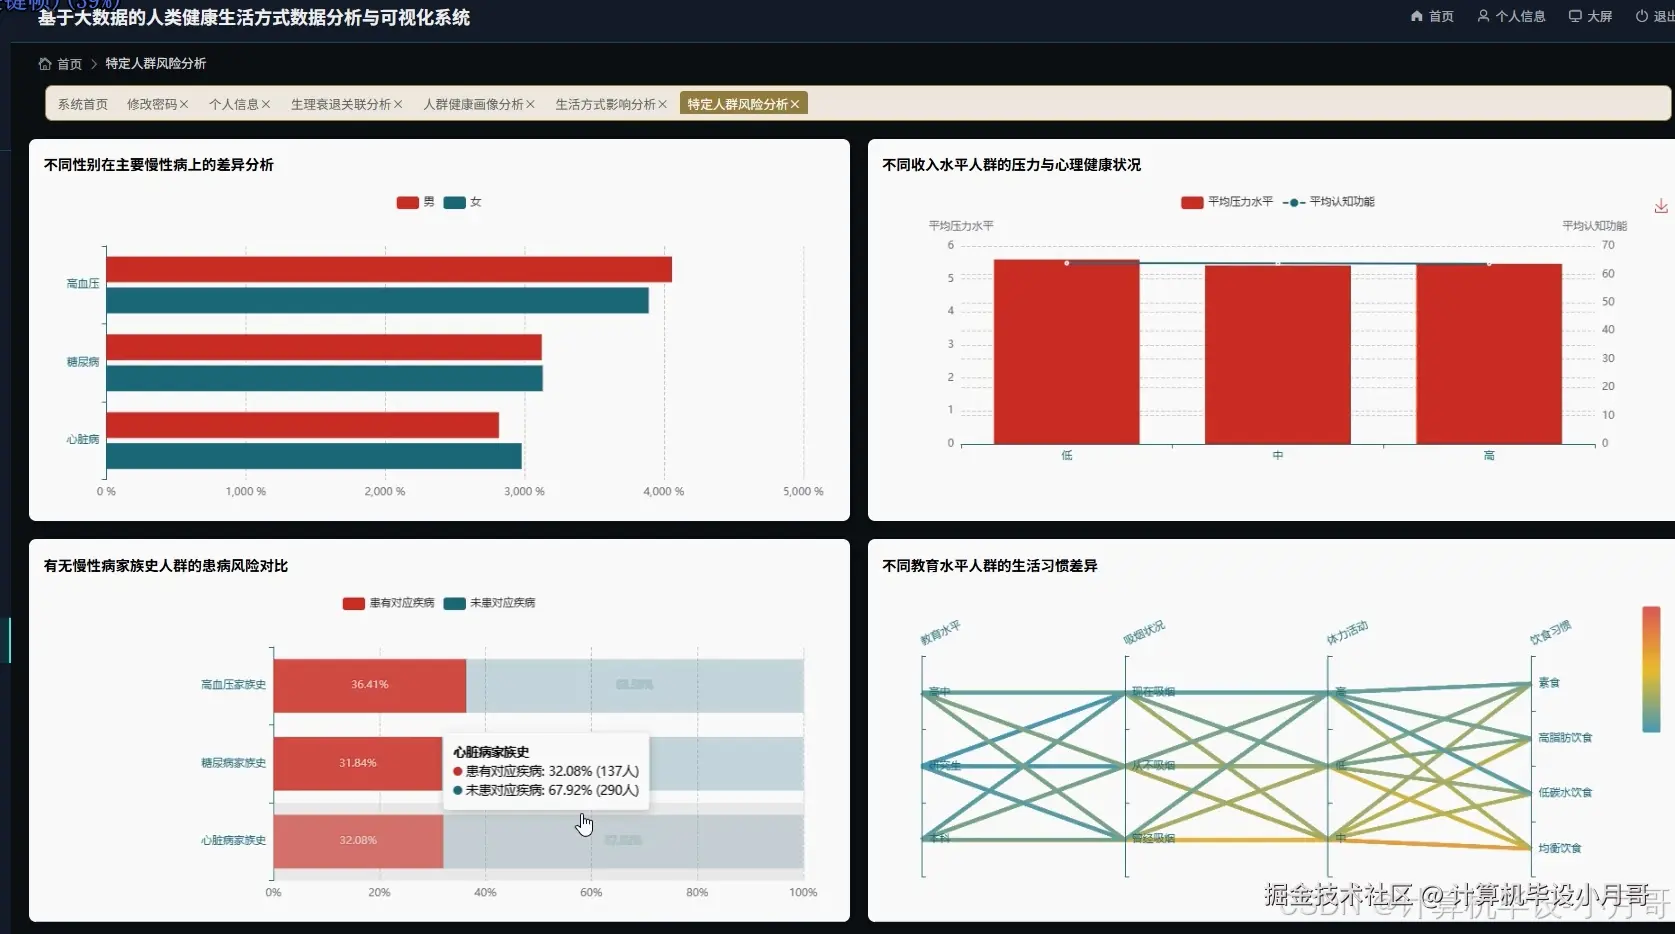Close the 生活方式影响分析 tab
Screen dimensions: 1675x934
click(662, 104)
